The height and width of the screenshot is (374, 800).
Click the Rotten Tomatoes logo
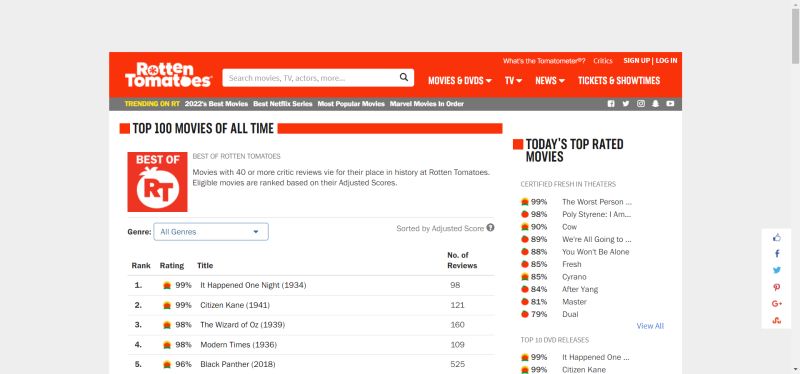click(168, 74)
